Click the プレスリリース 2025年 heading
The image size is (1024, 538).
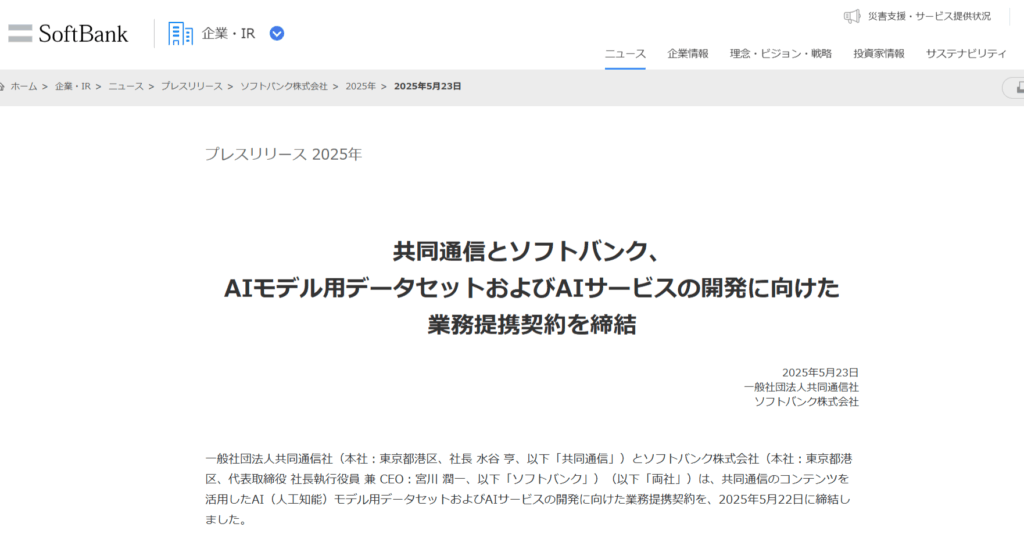coord(283,154)
